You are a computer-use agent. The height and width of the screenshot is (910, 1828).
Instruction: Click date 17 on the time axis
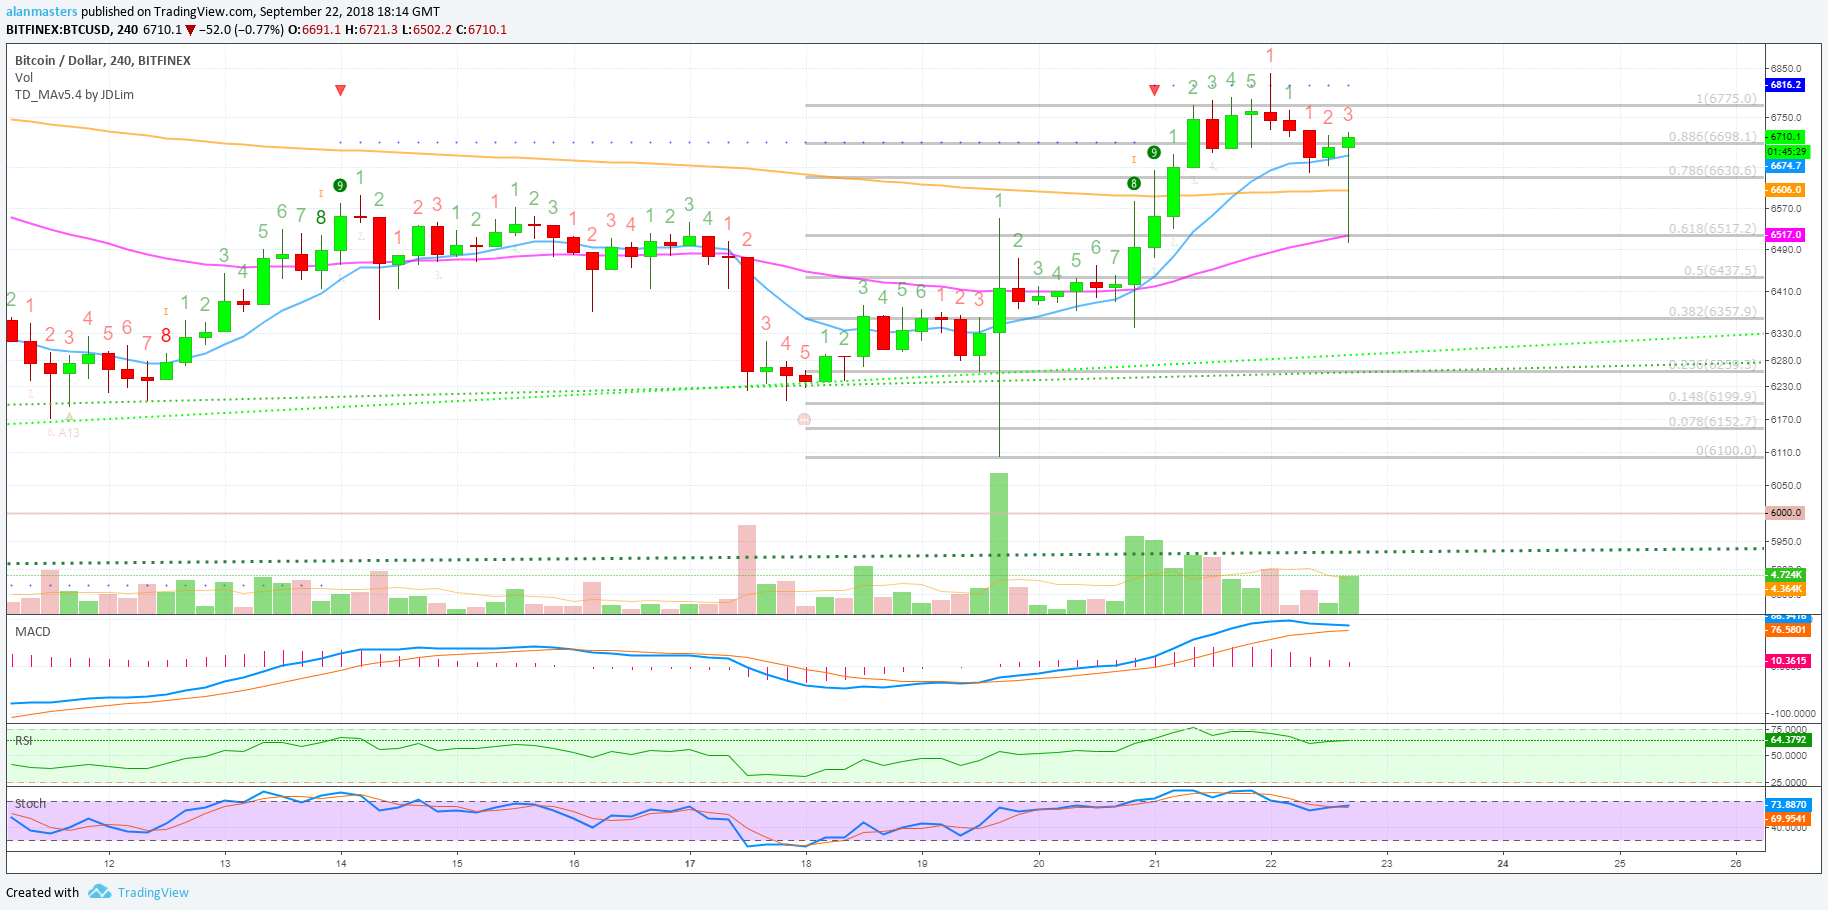(690, 864)
